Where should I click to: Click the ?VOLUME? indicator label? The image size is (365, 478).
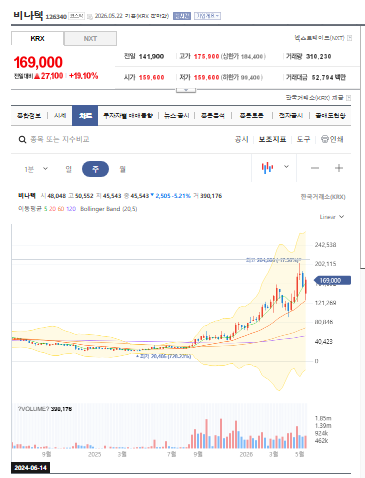33,409
